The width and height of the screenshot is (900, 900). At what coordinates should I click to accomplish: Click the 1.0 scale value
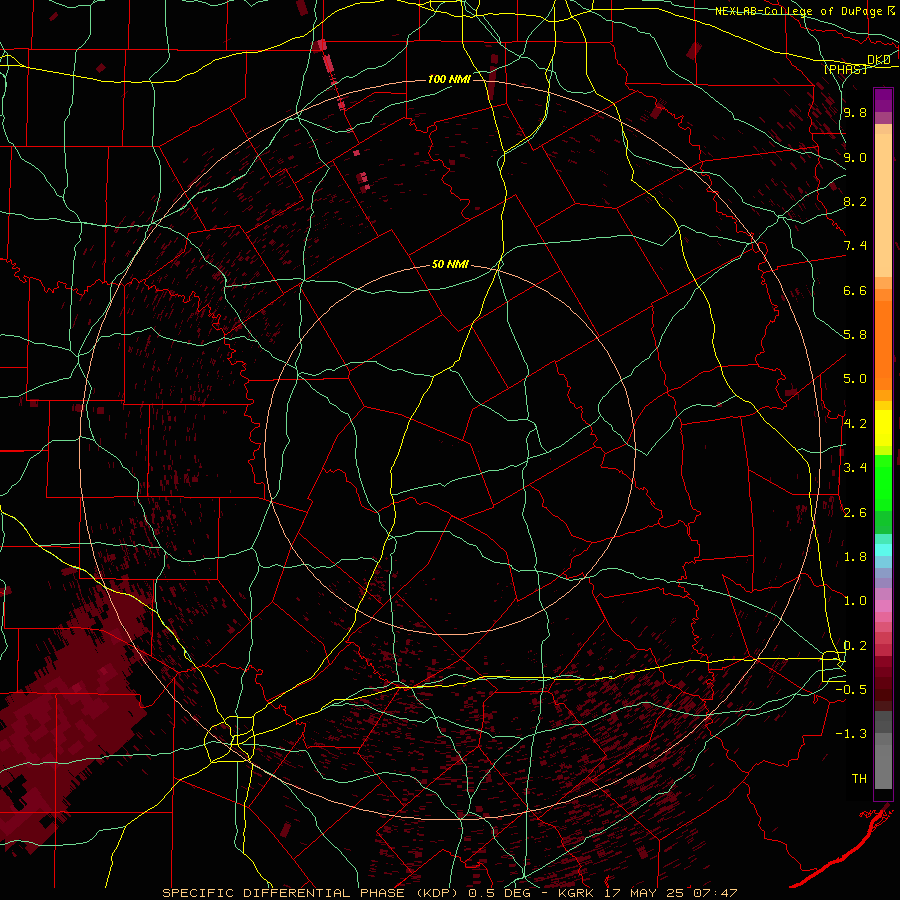[855, 601]
